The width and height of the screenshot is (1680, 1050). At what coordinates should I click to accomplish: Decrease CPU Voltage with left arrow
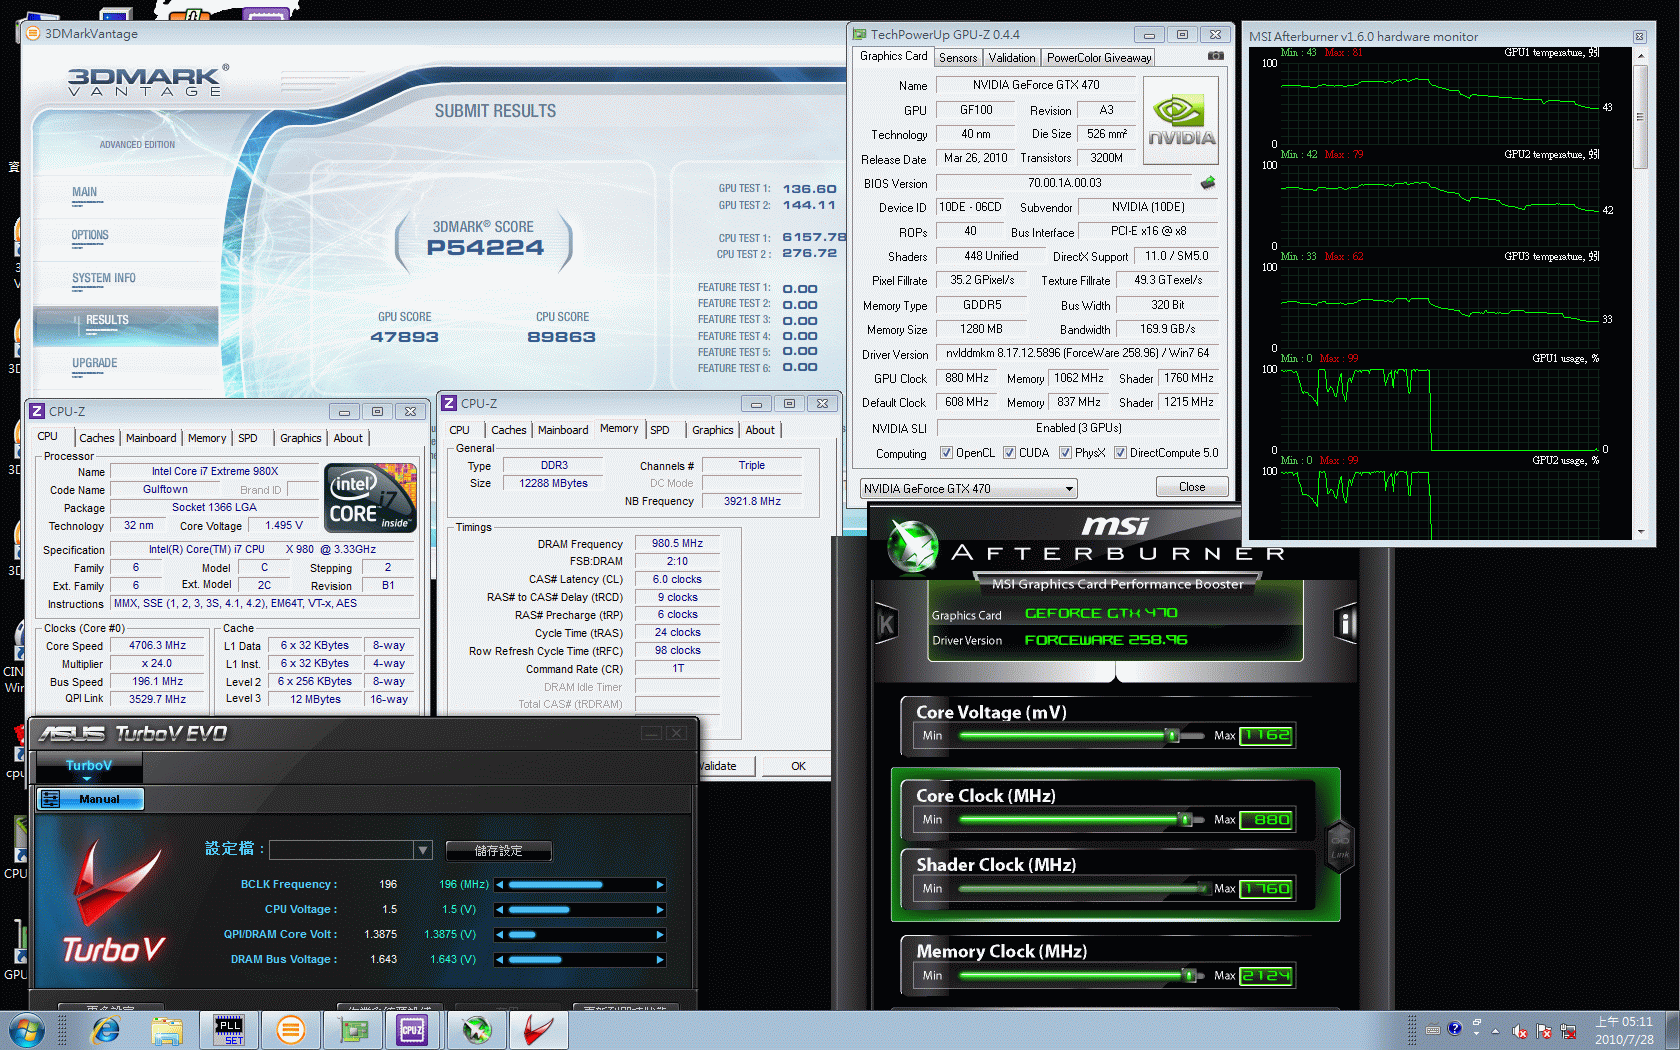tap(500, 910)
